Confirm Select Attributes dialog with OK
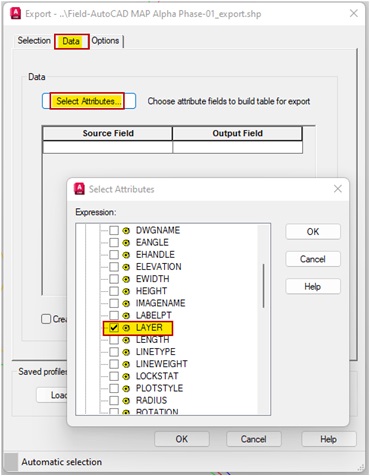 313,232
